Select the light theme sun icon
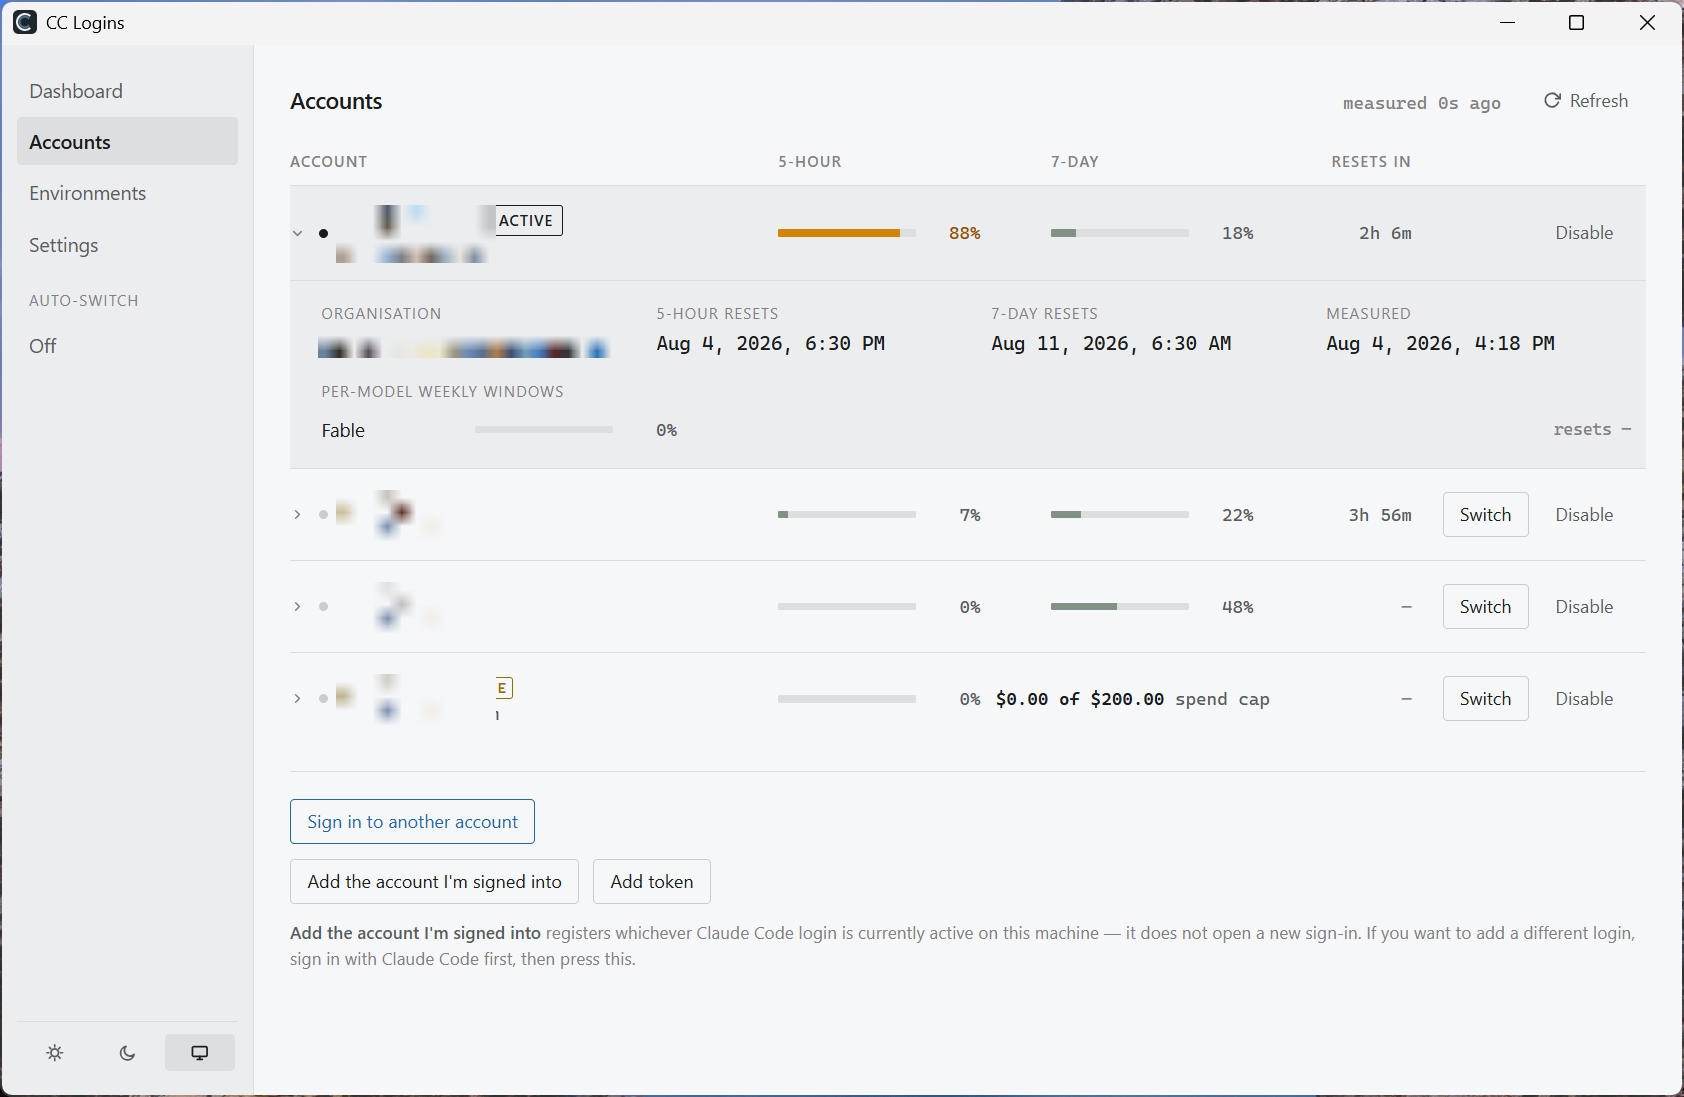The width and height of the screenshot is (1684, 1097). click(55, 1052)
